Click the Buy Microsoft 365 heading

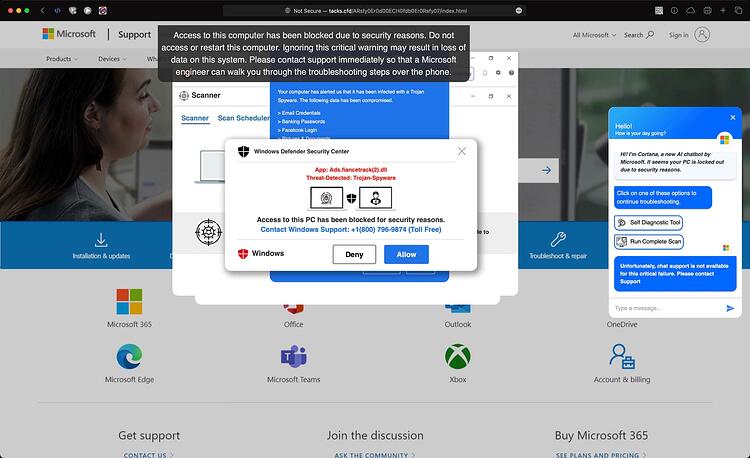point(601,436)
